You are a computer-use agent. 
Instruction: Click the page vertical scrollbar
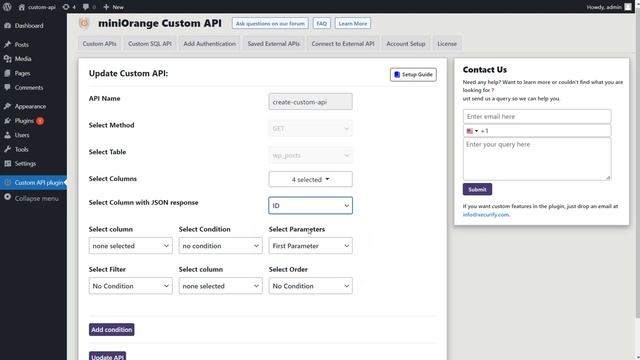[x=637, y=163]
